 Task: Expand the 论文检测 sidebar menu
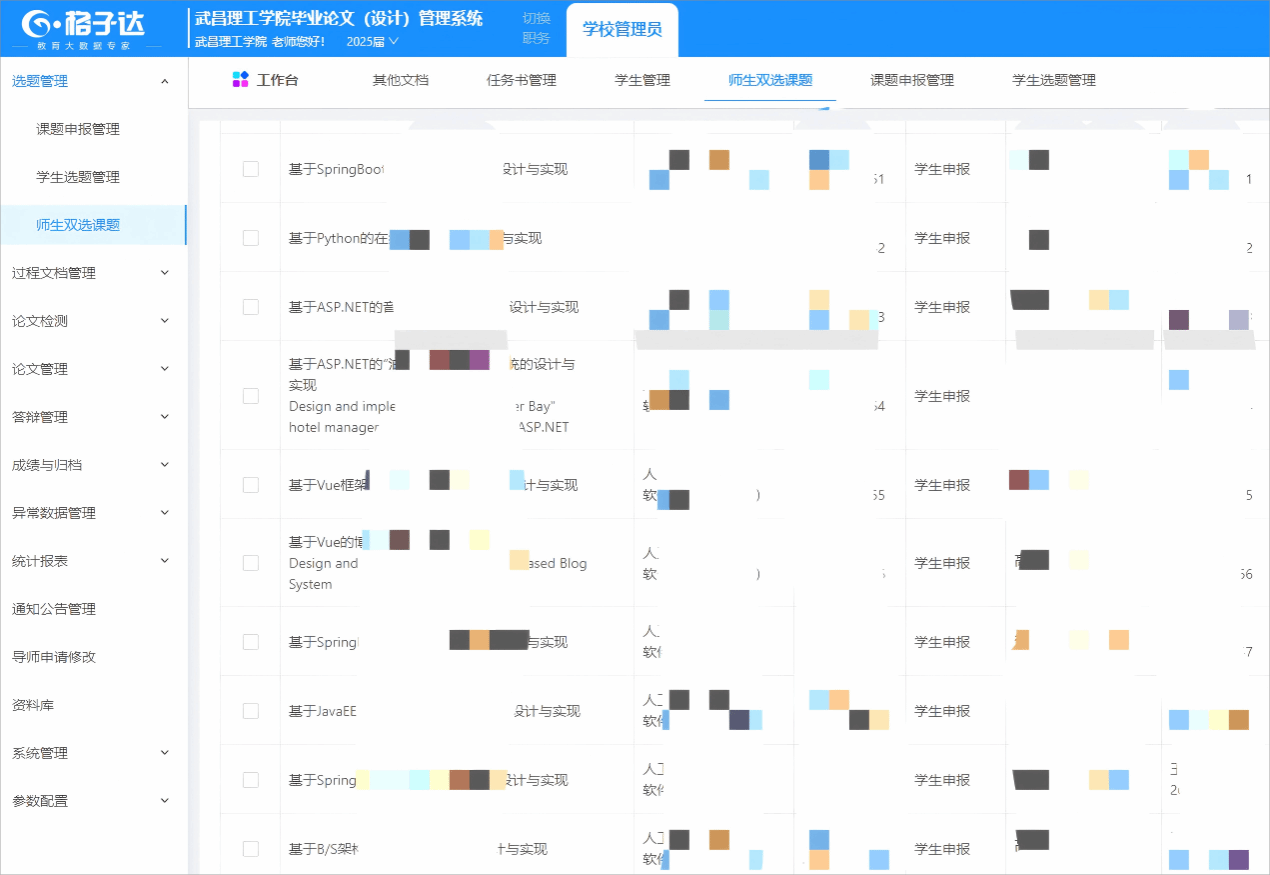pyautogui.click(x=165, y=321)
